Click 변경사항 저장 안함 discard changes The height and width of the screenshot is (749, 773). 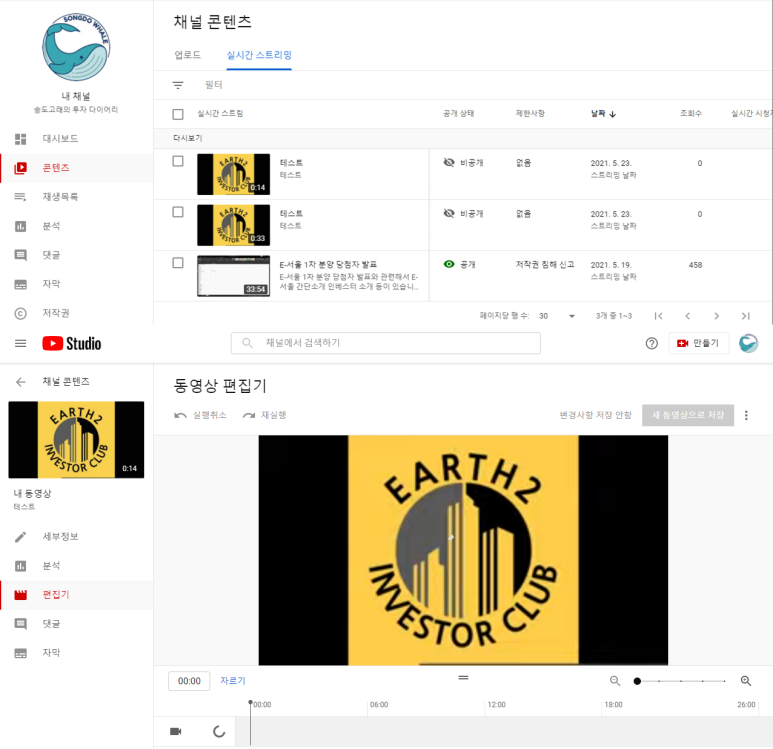coord(596,415)
